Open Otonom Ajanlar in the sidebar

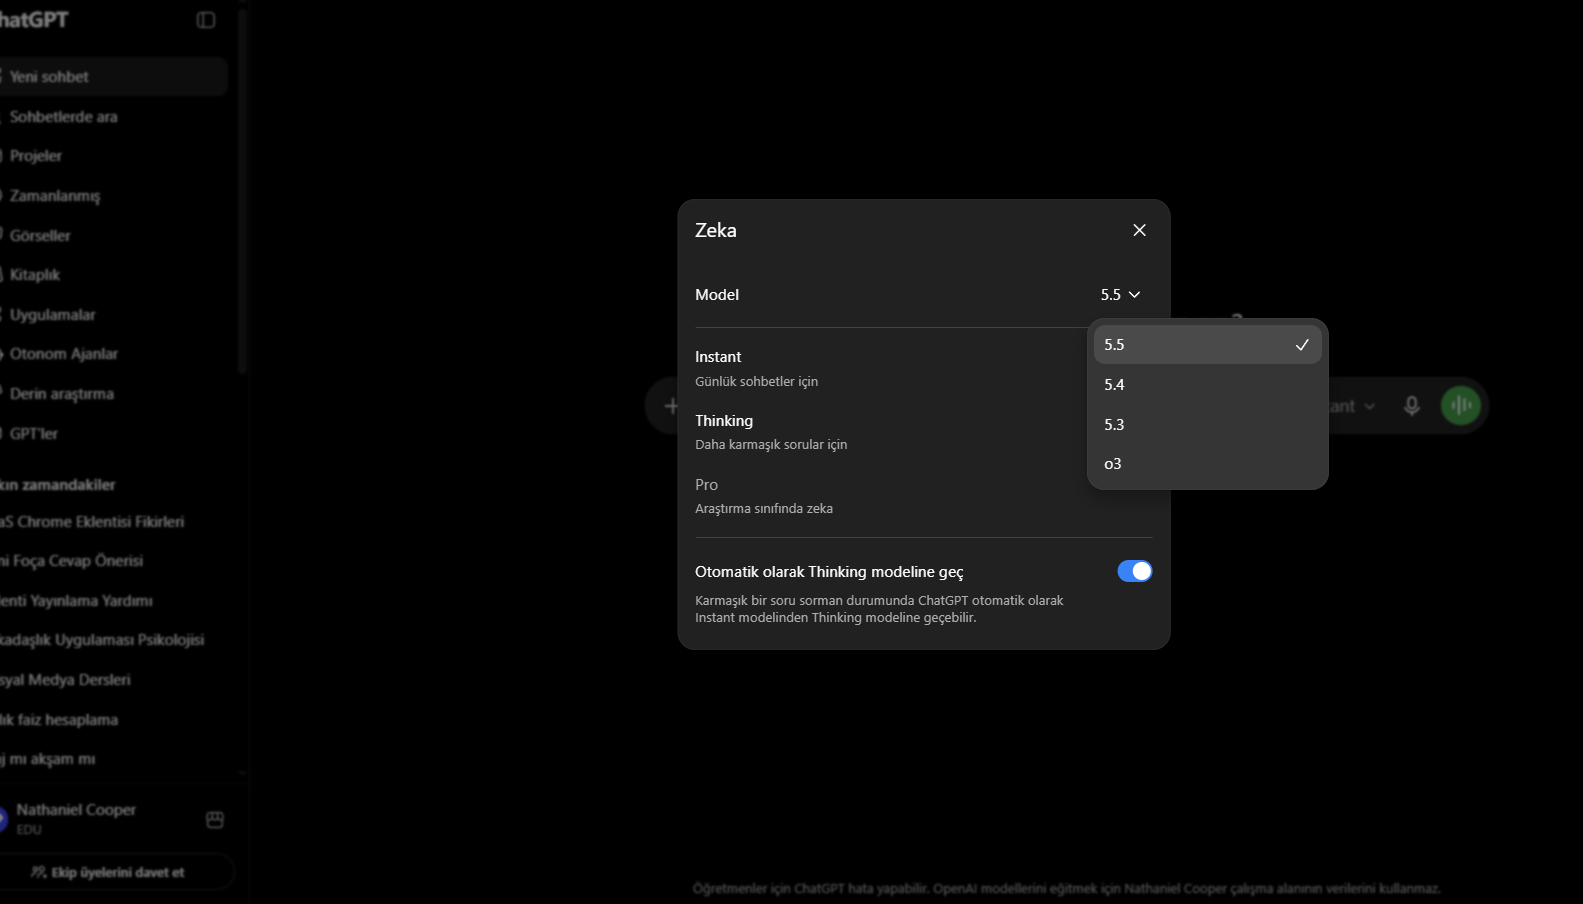click(x=114, y=354)
